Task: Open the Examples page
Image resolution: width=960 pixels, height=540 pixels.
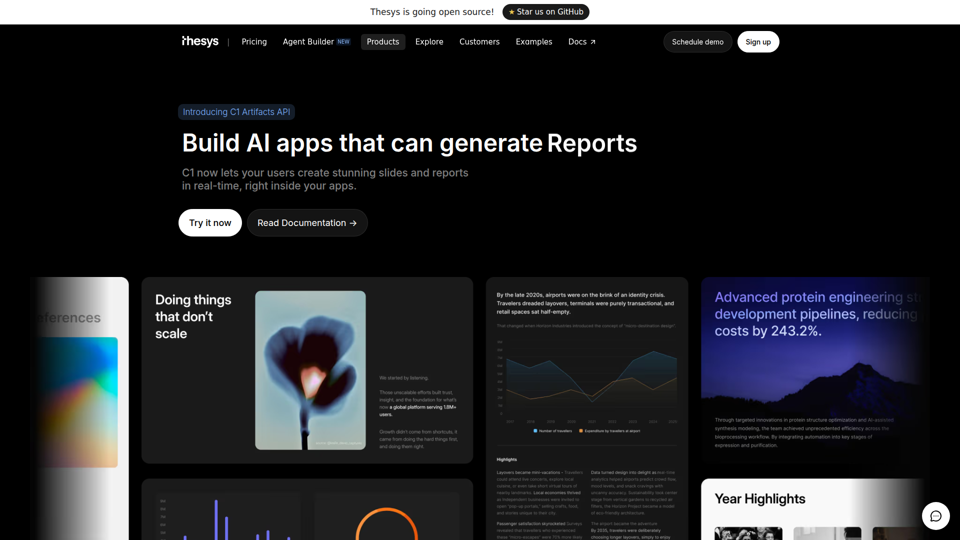Action: [x=534, y=42]
